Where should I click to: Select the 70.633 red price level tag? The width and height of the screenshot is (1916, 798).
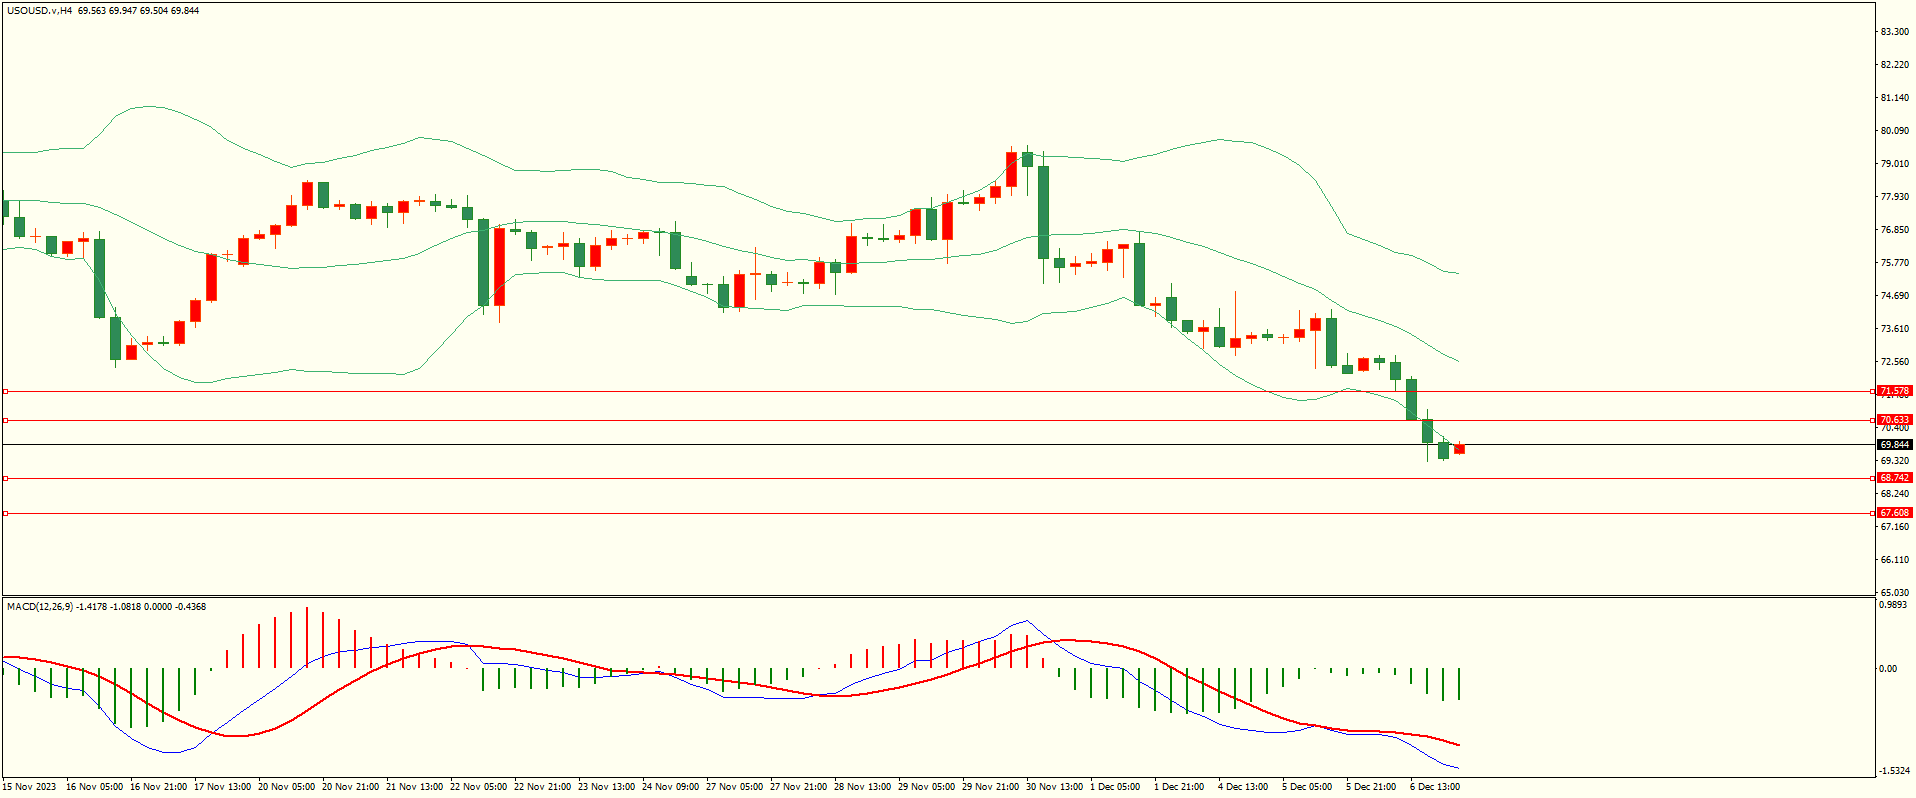1894,420
